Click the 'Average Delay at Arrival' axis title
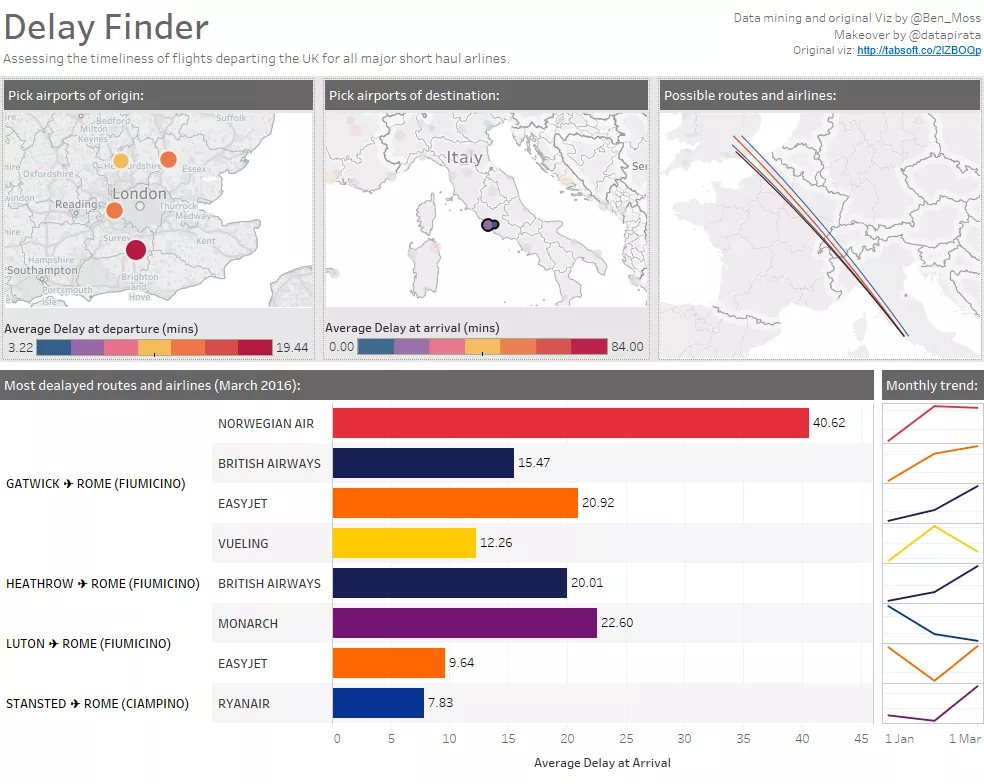The image size is (984, 784). 602,763
